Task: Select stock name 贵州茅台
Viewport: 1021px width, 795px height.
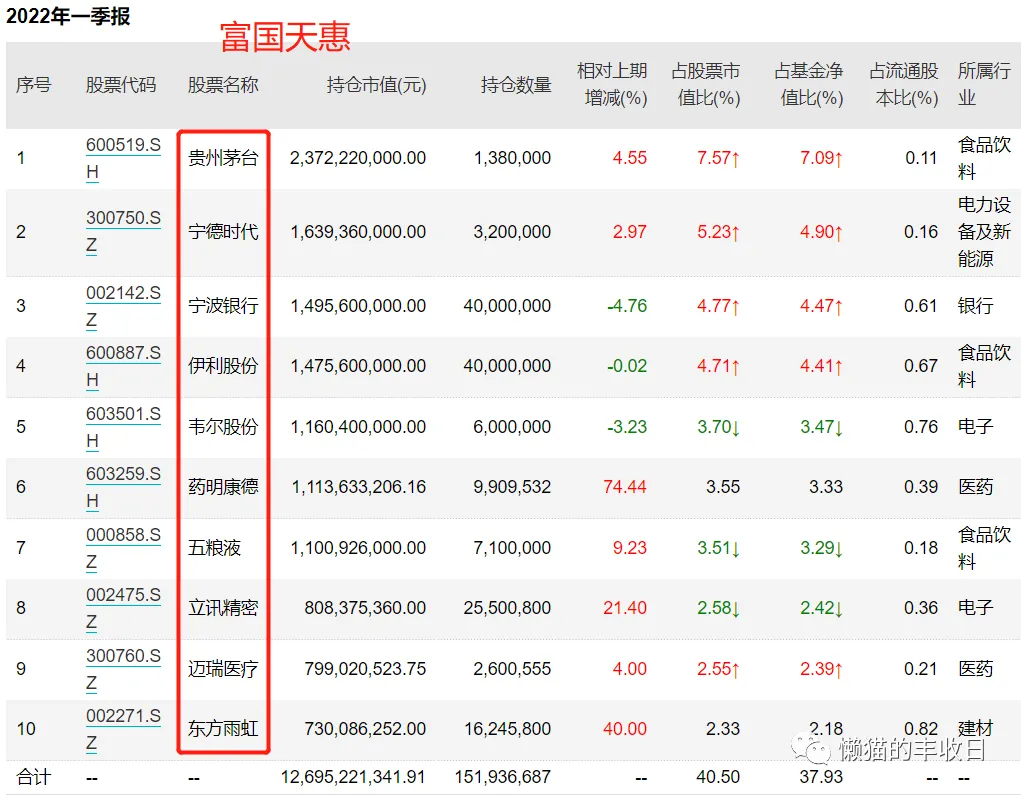Action: (223, 158)
